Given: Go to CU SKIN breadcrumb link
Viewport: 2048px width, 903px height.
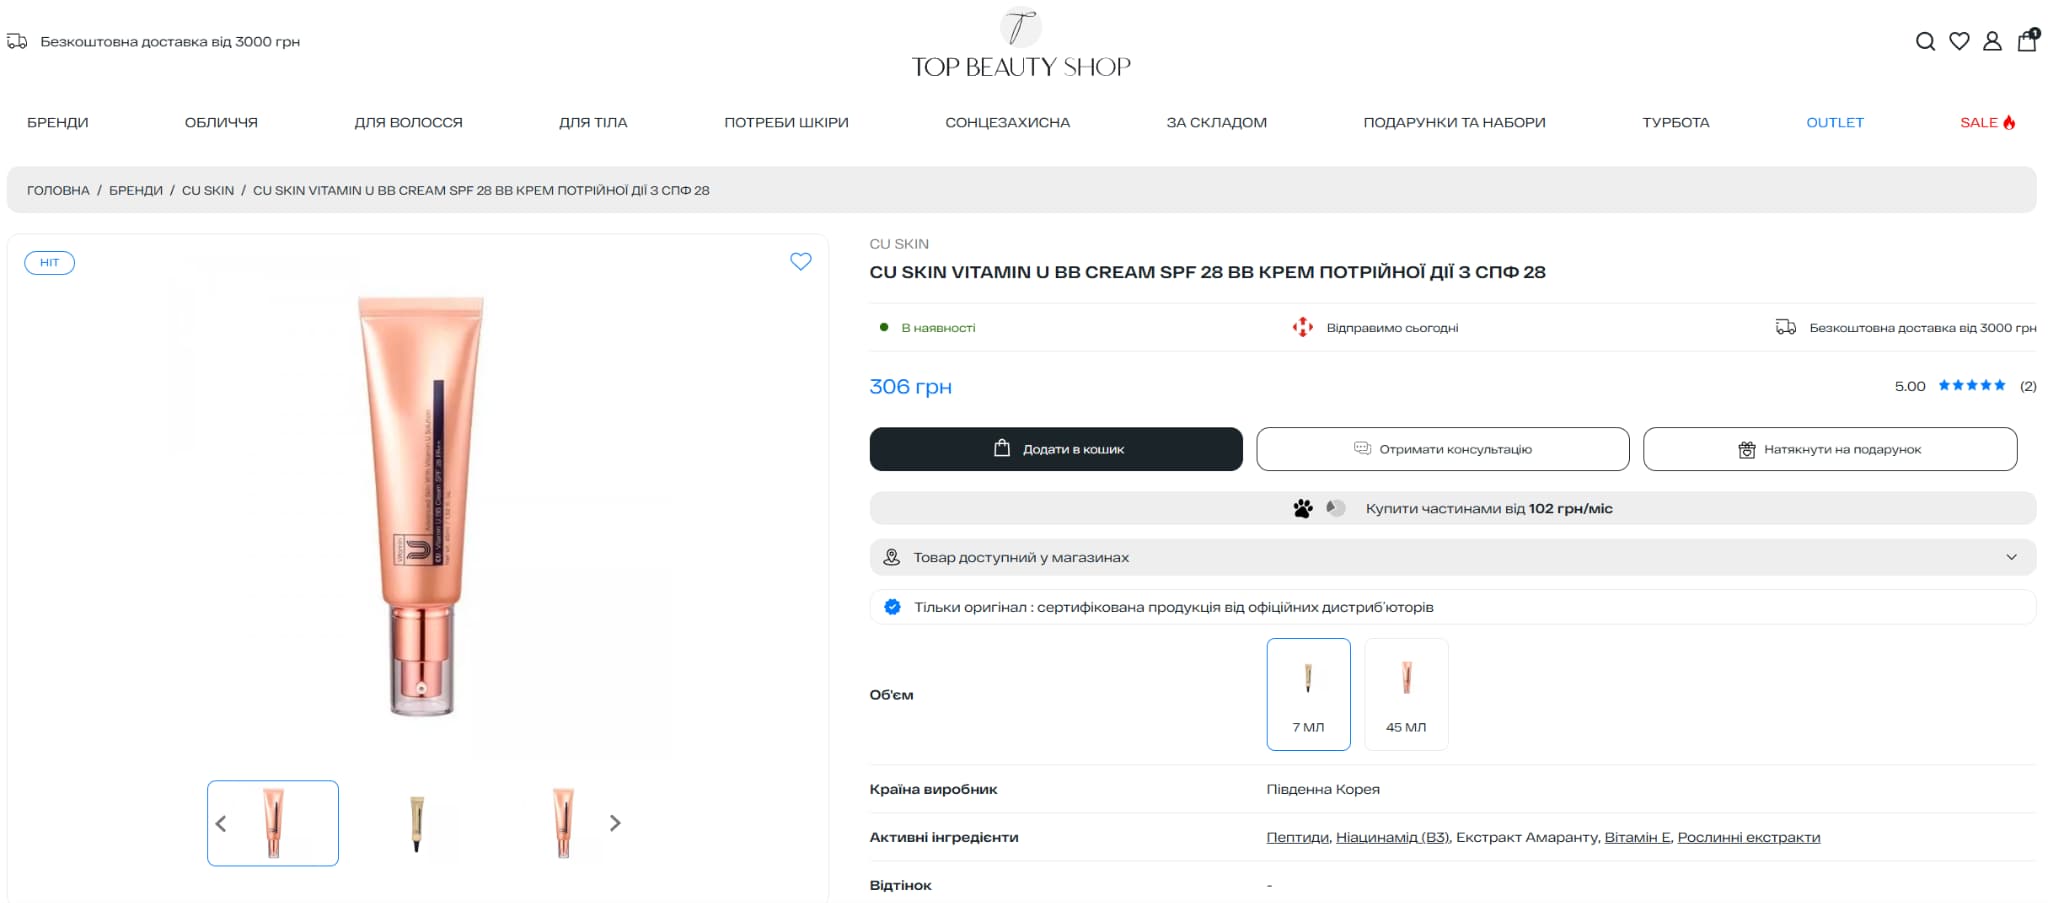Looking at the screenshot, I should pyautogui.click(x=208, y=190).
